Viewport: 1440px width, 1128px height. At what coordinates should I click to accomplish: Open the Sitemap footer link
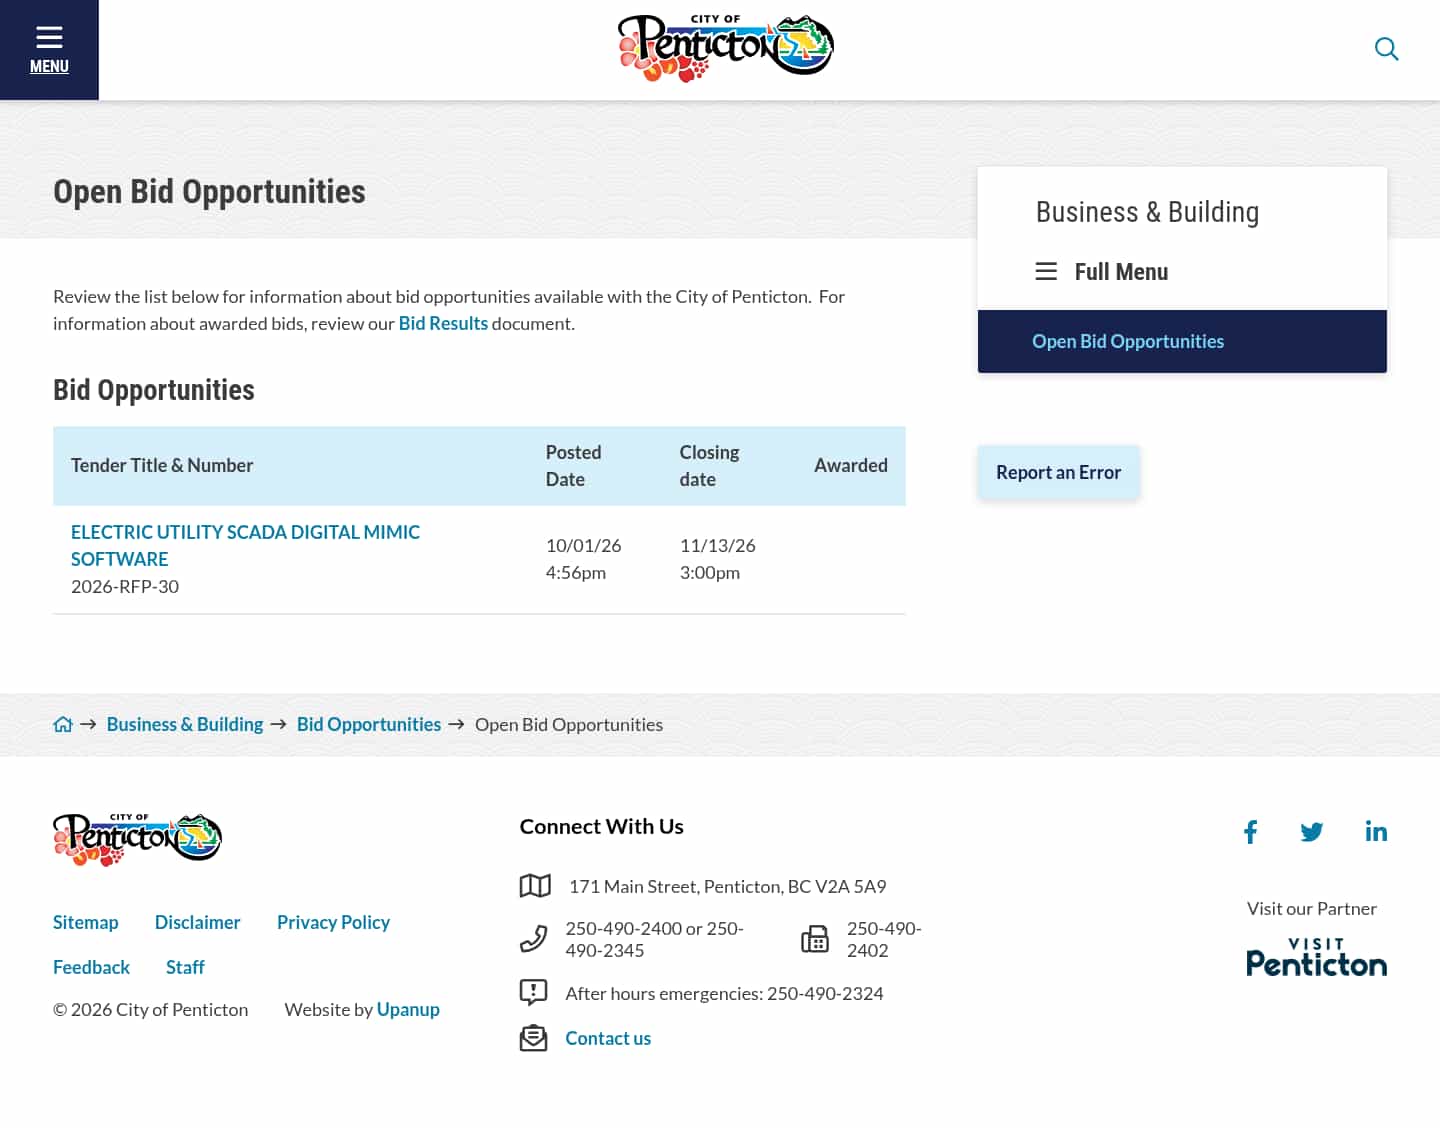[x=85, y=922]
